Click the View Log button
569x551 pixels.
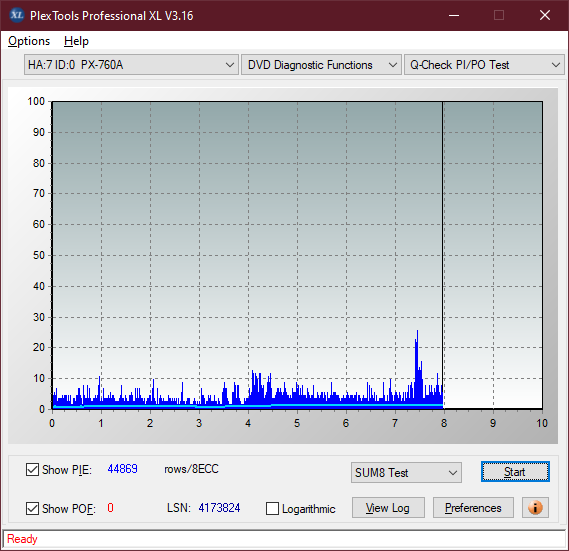388,507
